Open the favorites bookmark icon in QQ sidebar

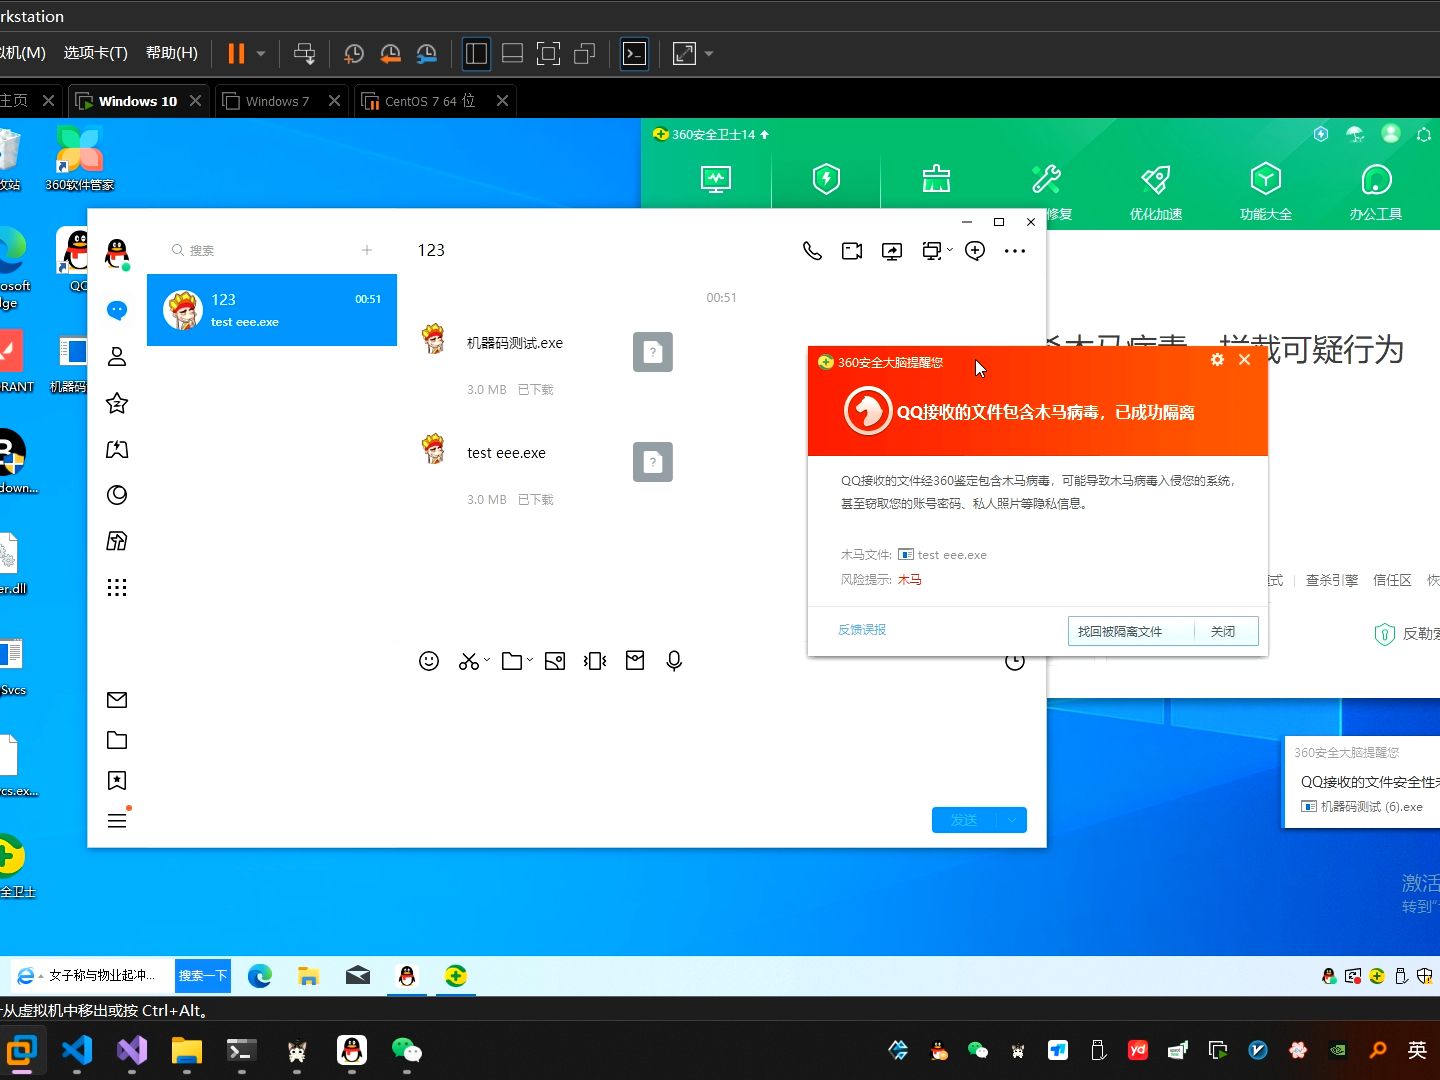(x=117, y=781)
